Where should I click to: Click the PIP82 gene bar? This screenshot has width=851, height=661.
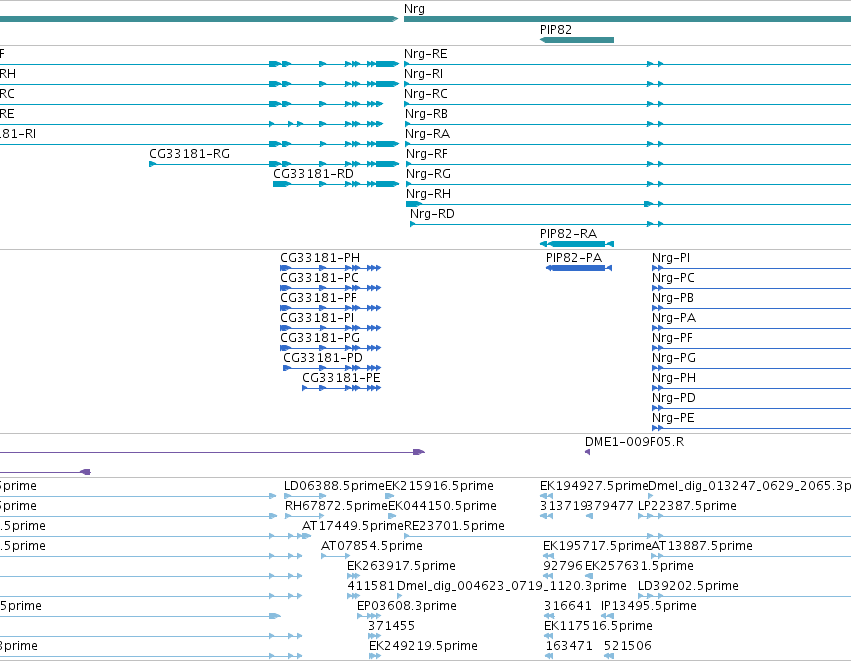[x=577, y=40]
